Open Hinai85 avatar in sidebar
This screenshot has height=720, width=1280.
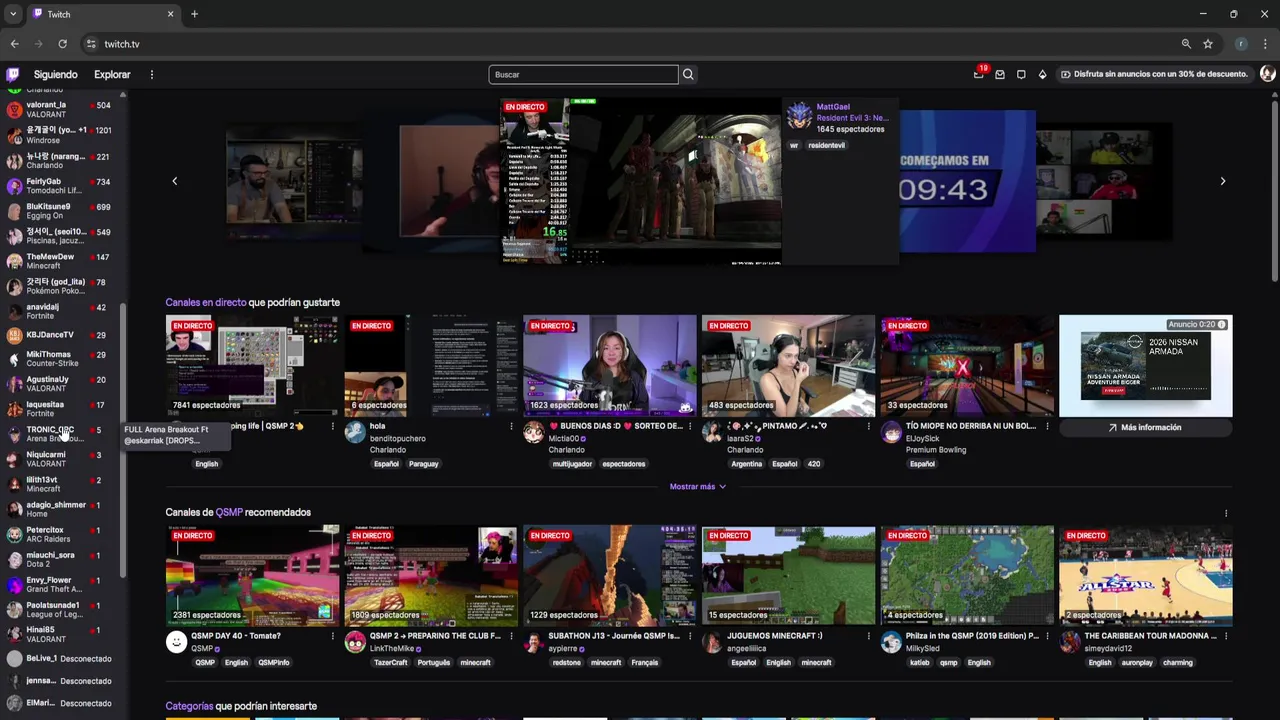click(x=14, y=634)
